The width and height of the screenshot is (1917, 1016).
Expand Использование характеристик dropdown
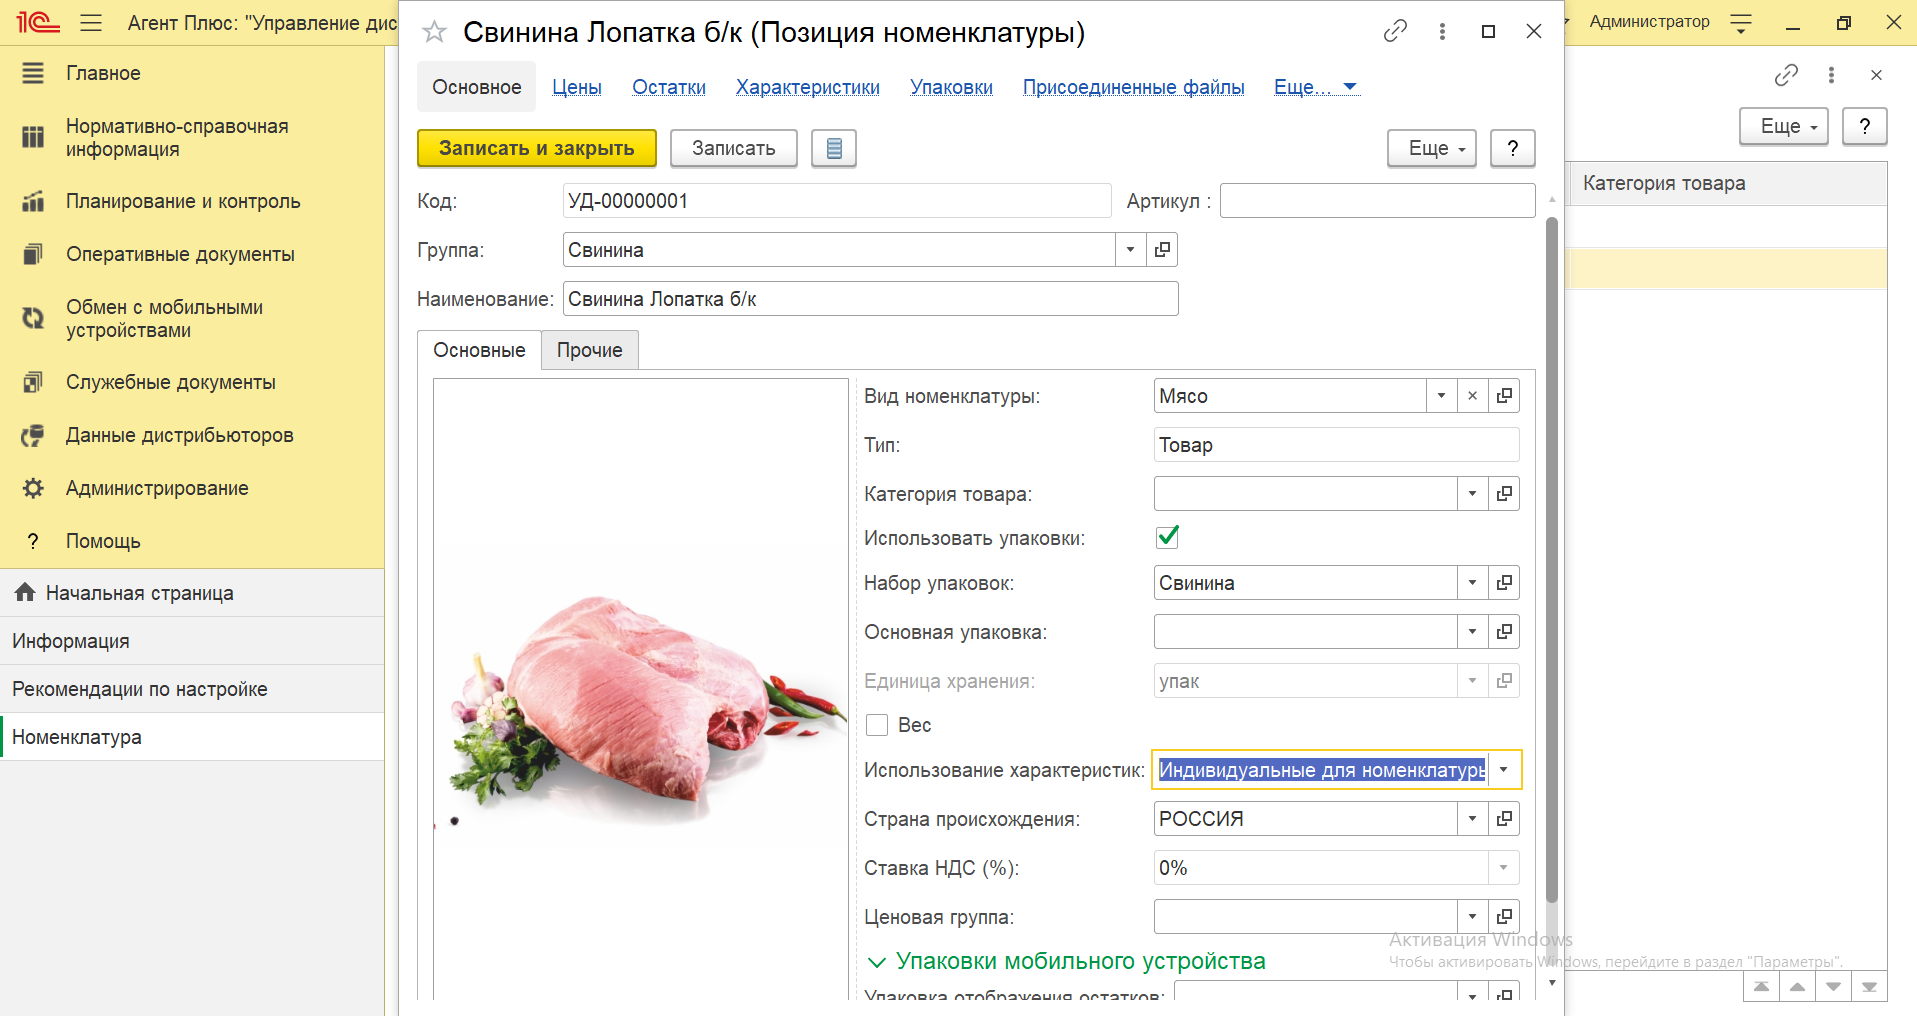coord(1503,770)
